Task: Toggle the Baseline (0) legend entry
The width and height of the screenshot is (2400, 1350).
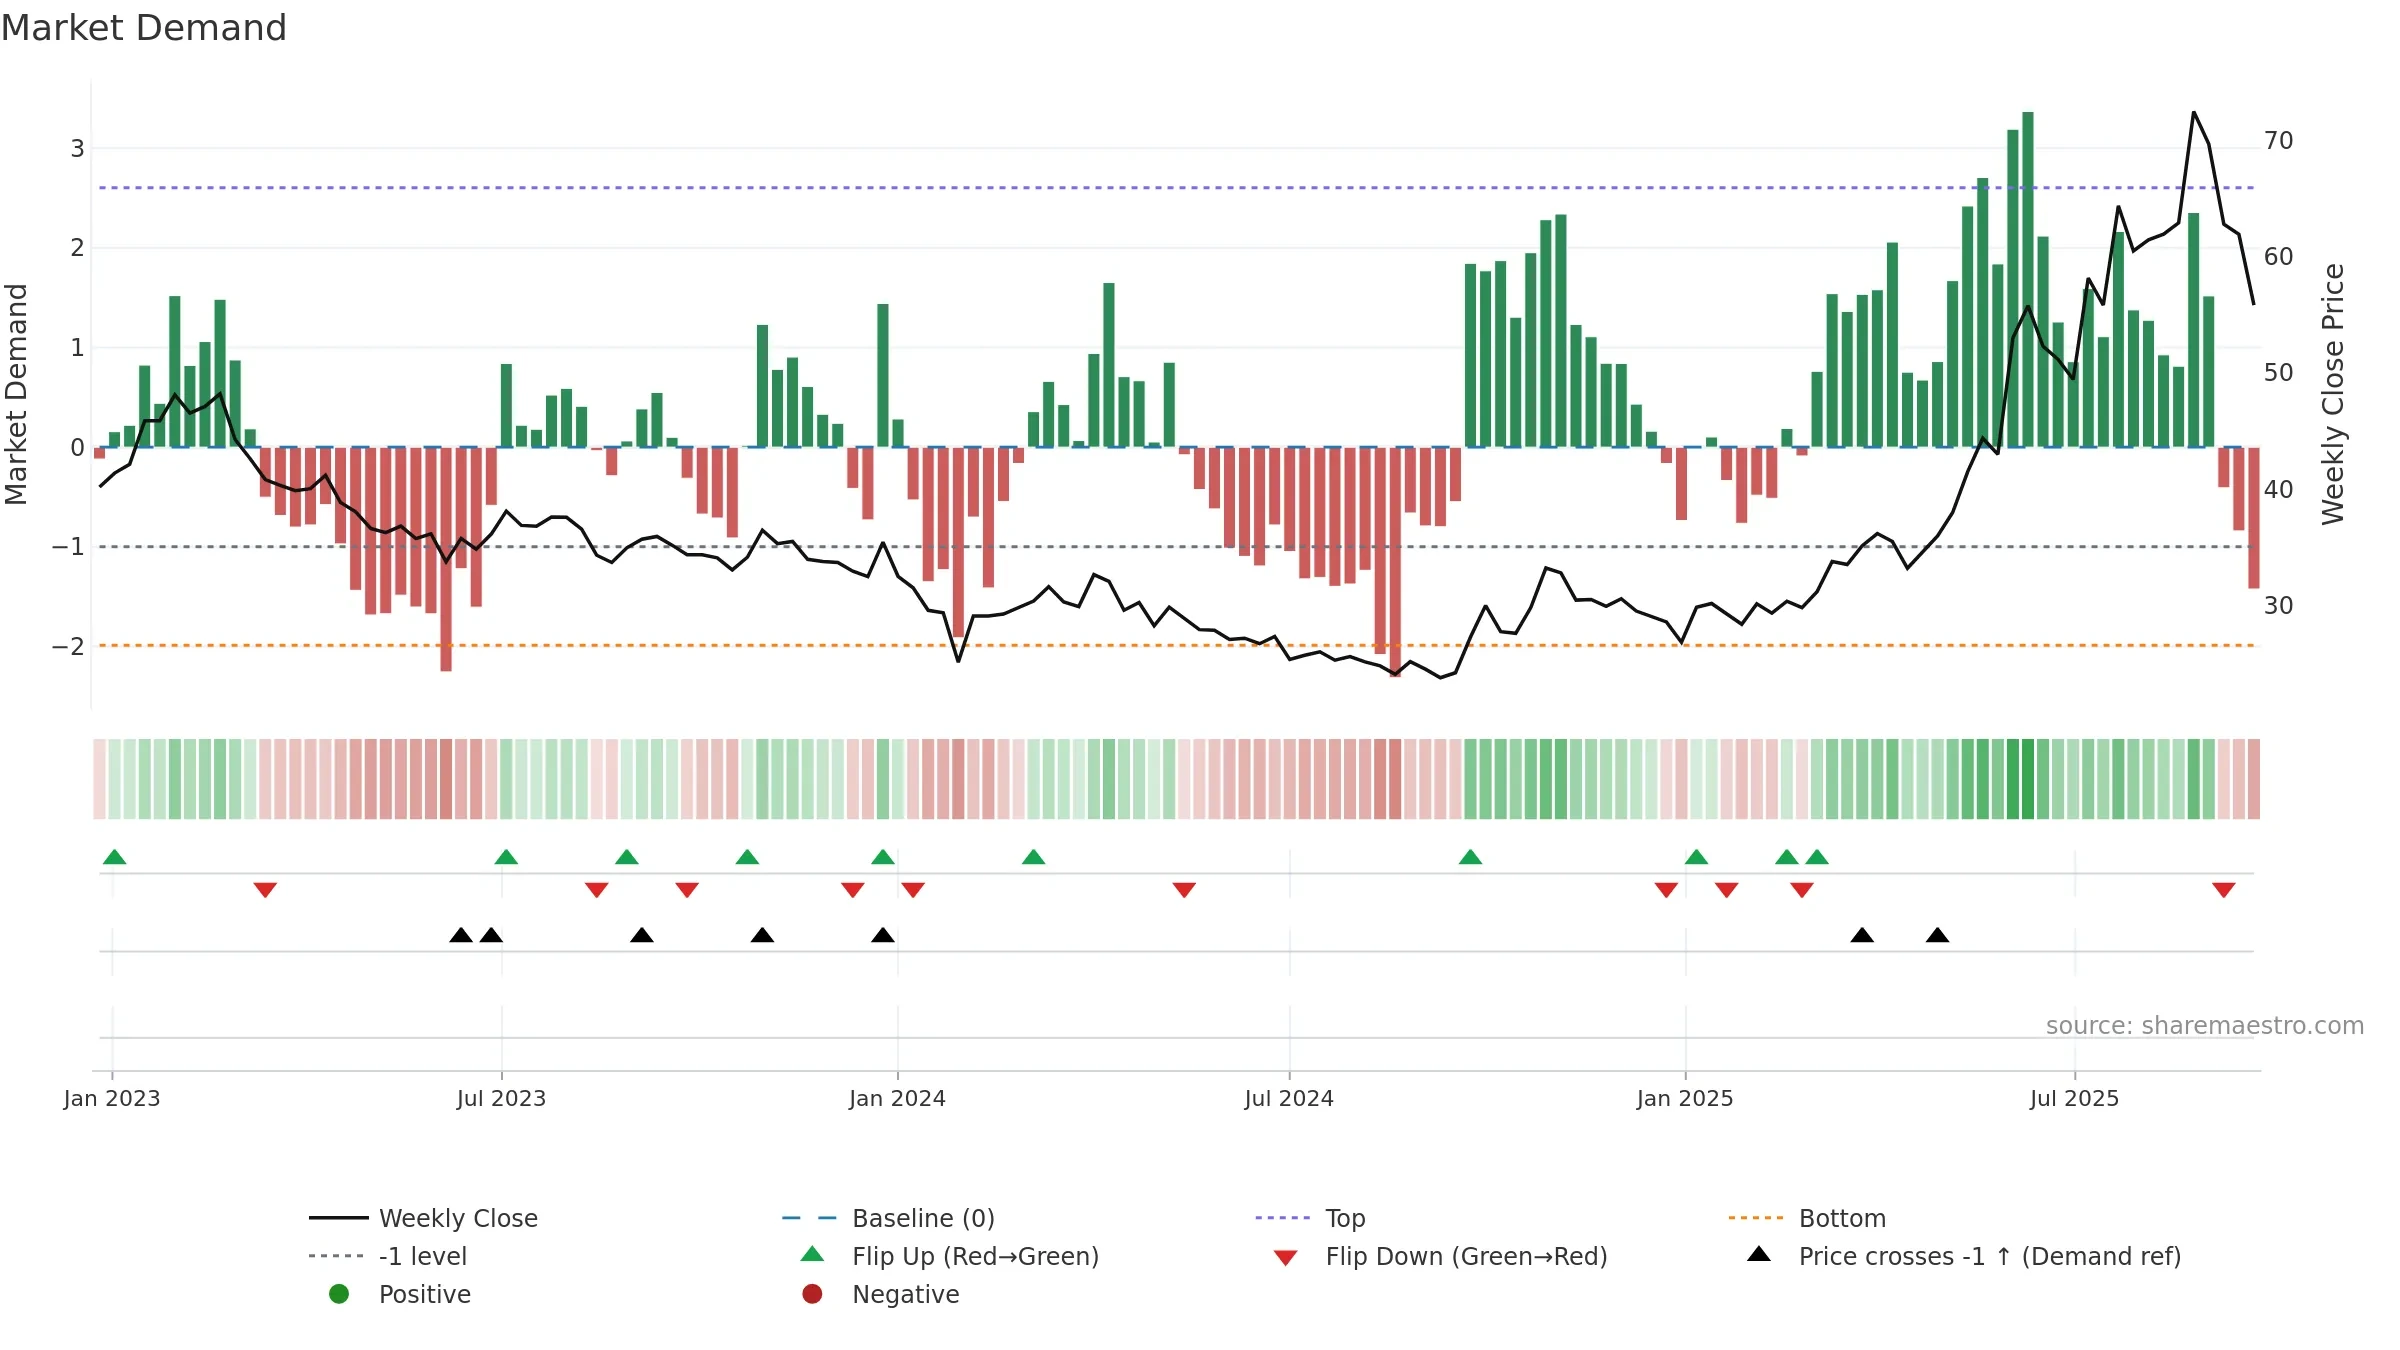Action: coord(888,1218)
